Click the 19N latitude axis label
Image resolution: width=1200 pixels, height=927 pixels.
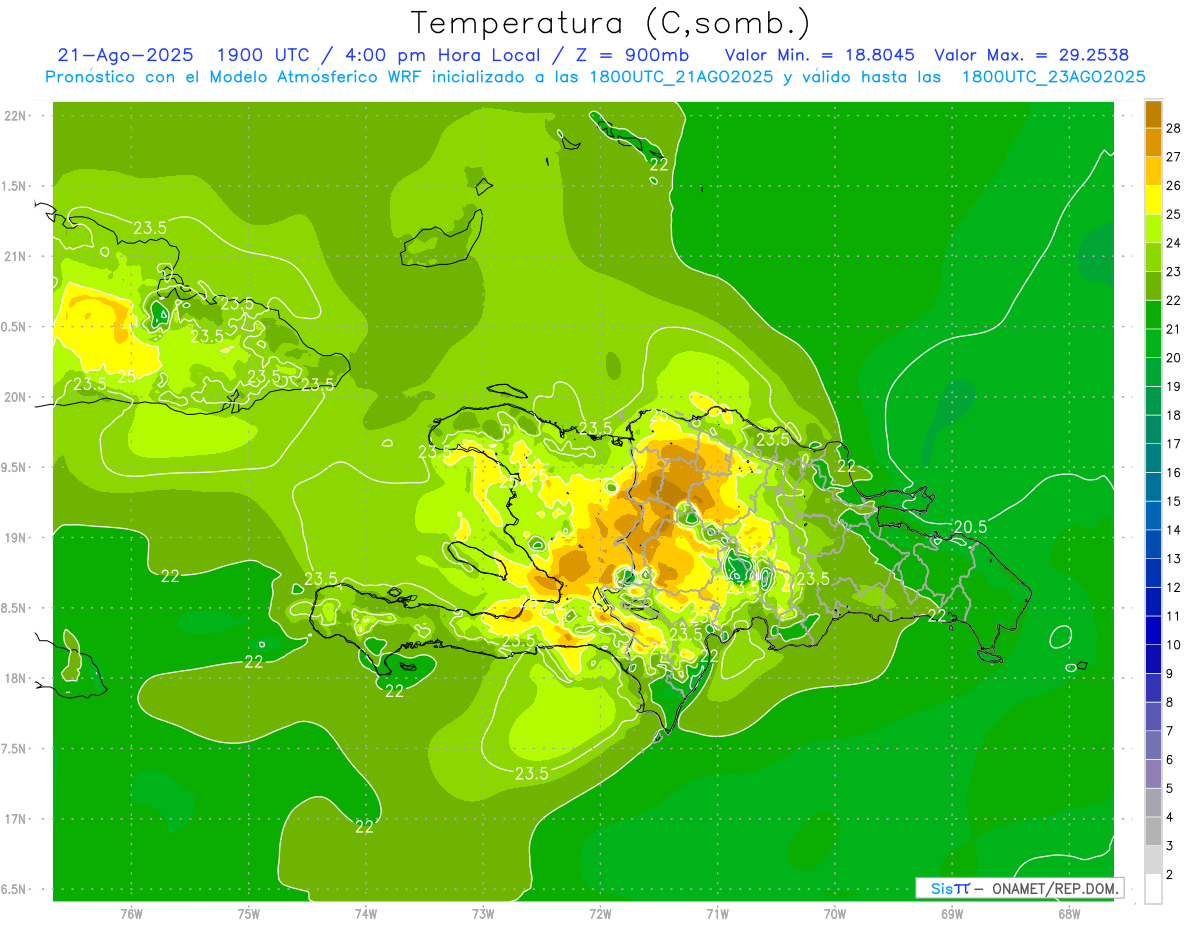coord(16,538)
